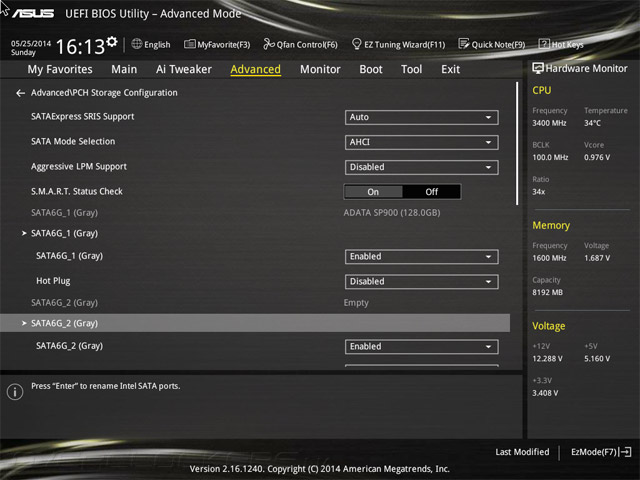640x480 pixels.
Task: Launch EZ Tuning Wizard(F11) bulb icon
Action: (x=356, y=44)
